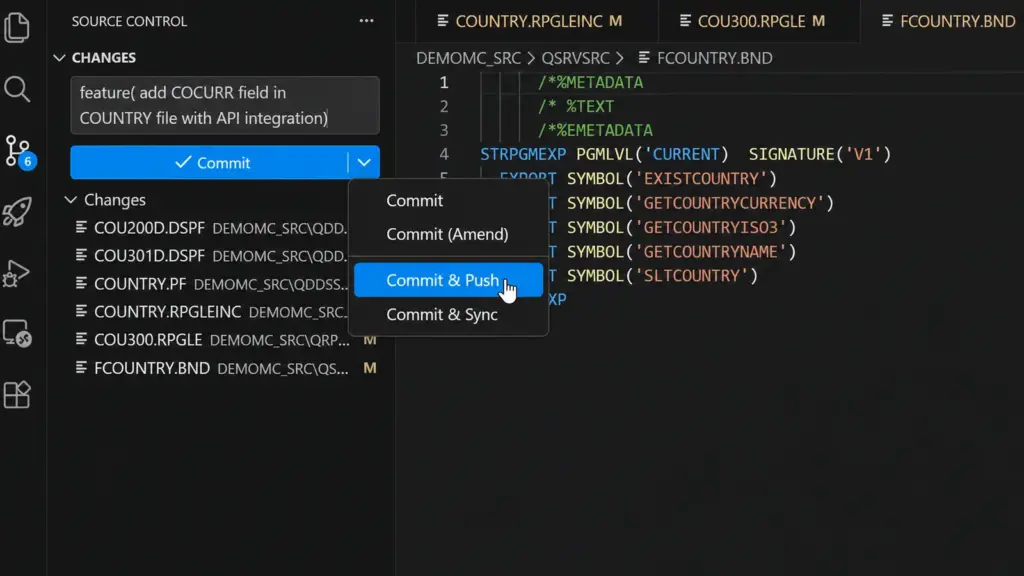Choose Commit from the dropdown menu
Viewport: 1024px width, 576px height.
(415, 200)
